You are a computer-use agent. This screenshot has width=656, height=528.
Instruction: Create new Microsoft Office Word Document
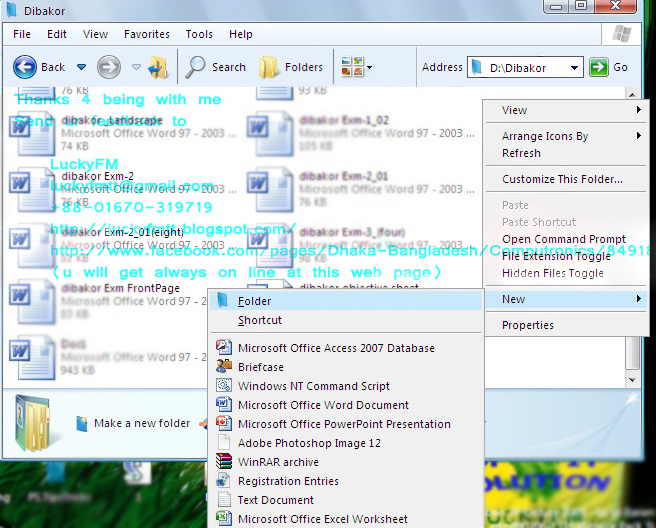346,405
